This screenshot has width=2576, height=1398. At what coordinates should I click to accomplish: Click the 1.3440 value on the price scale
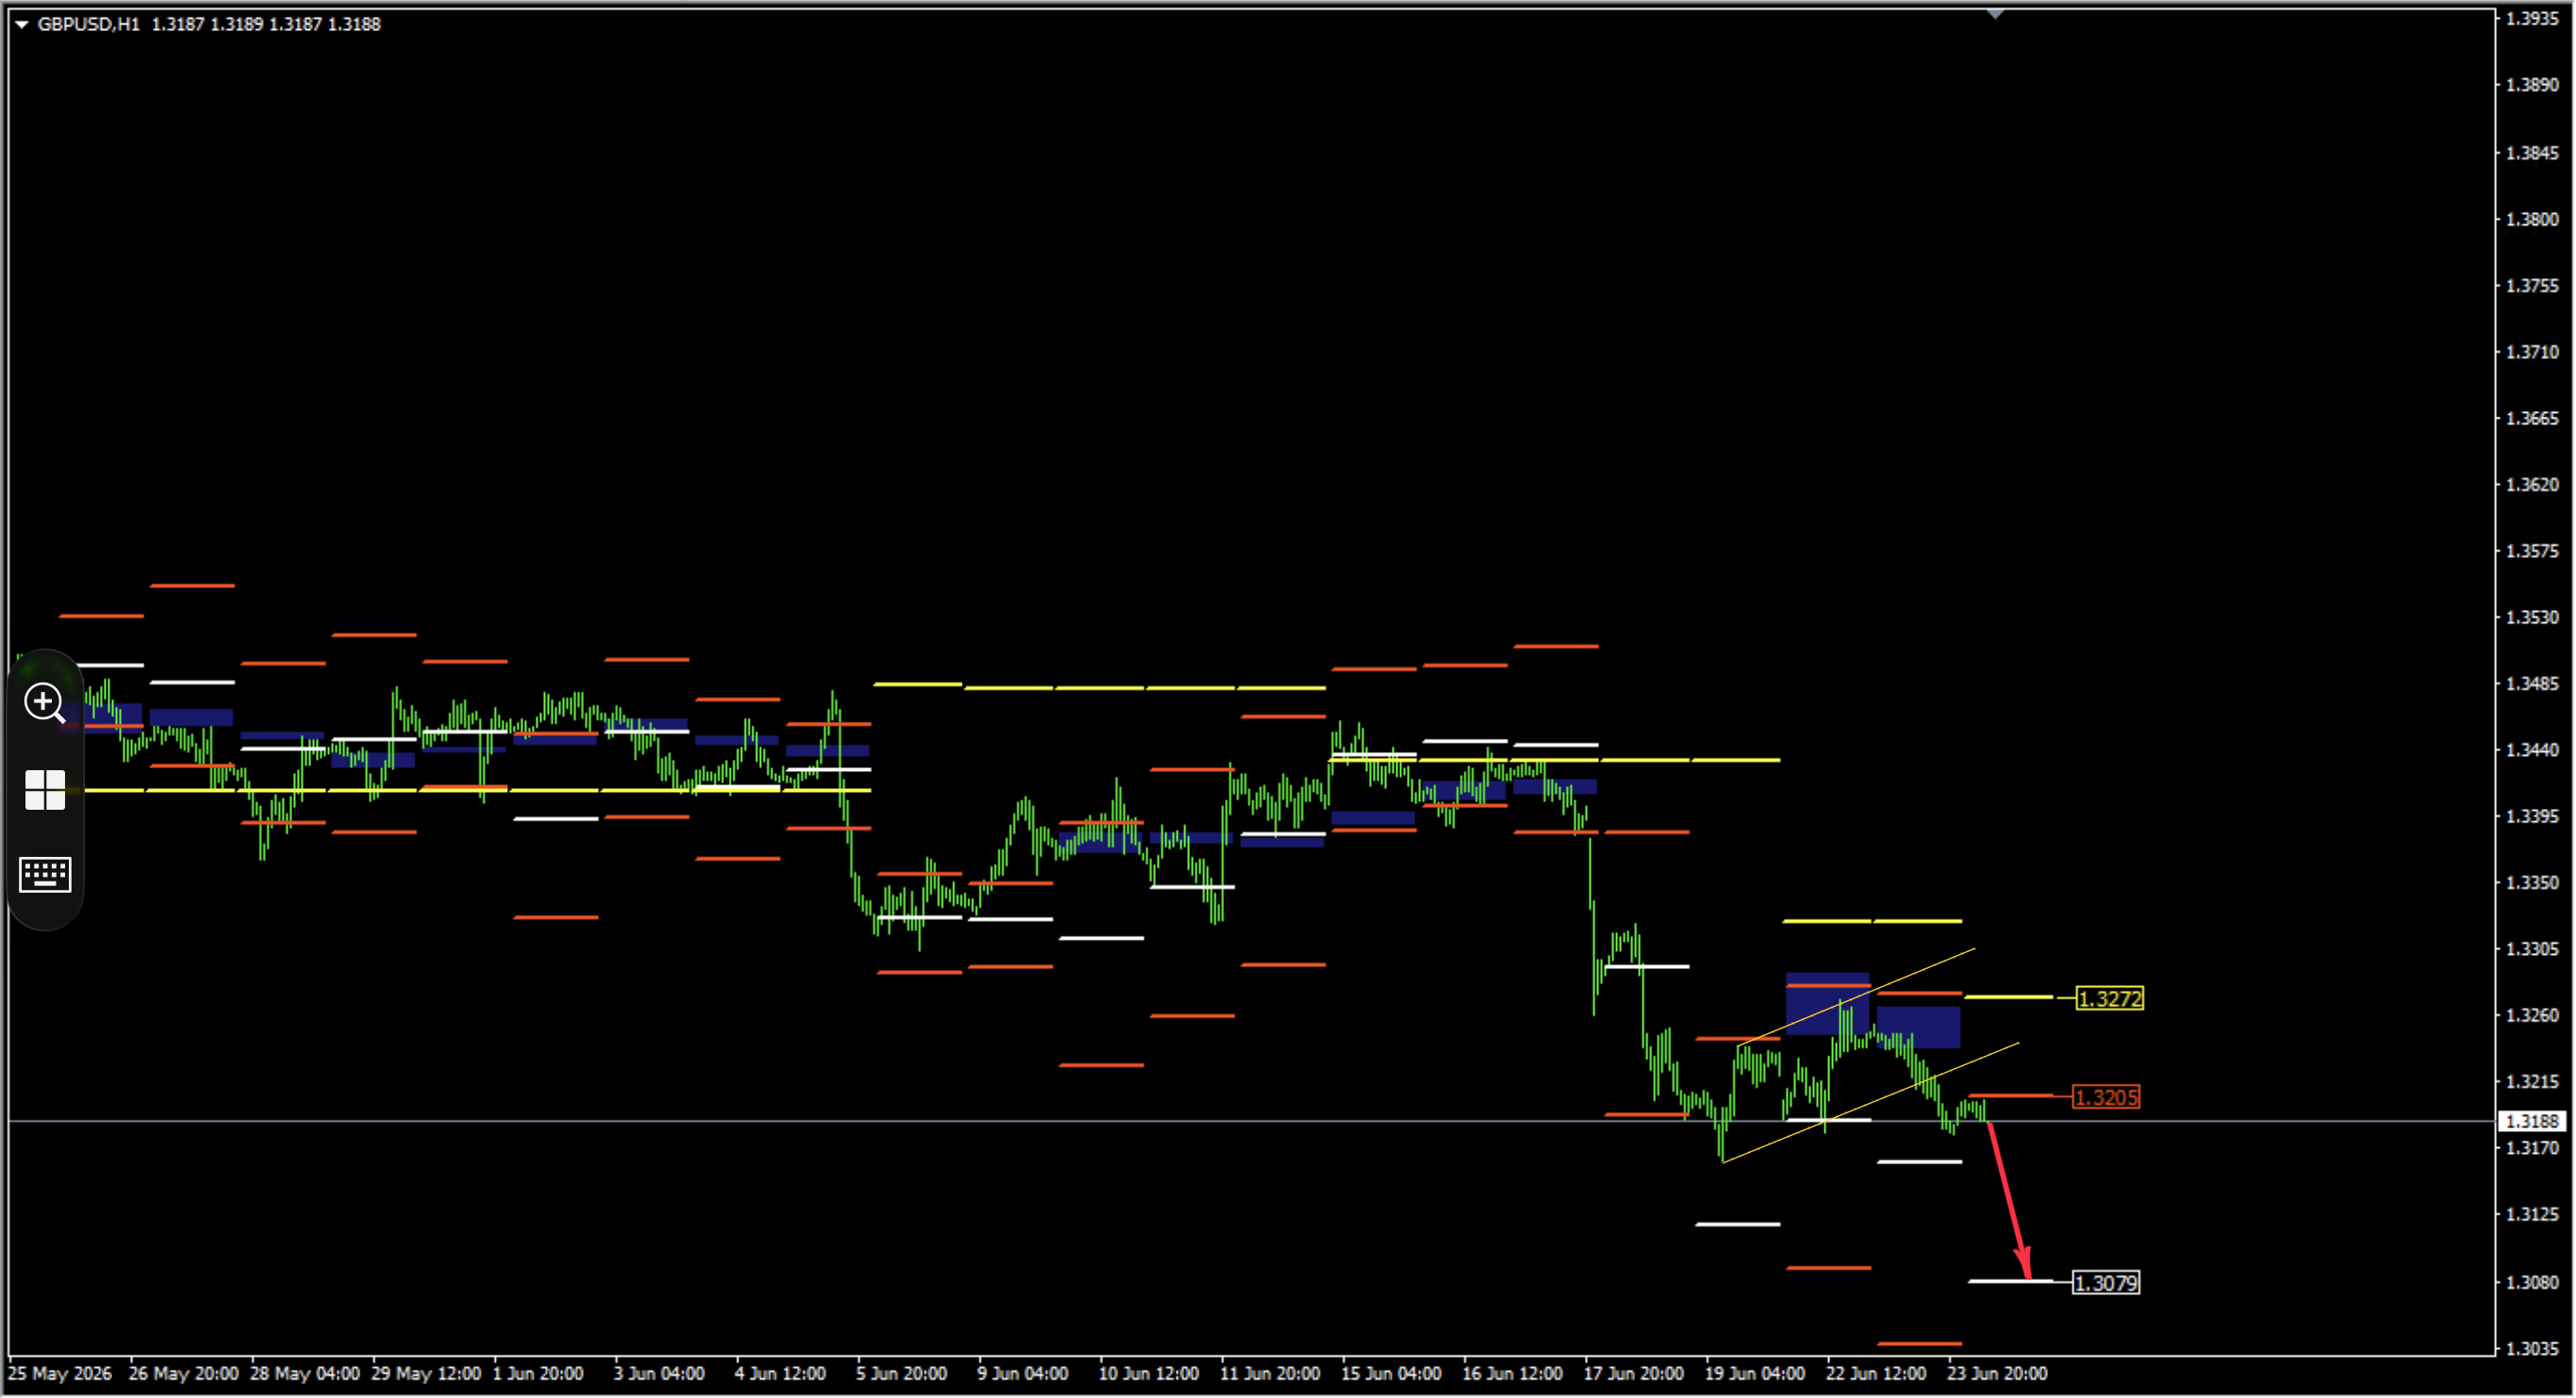2532,750
